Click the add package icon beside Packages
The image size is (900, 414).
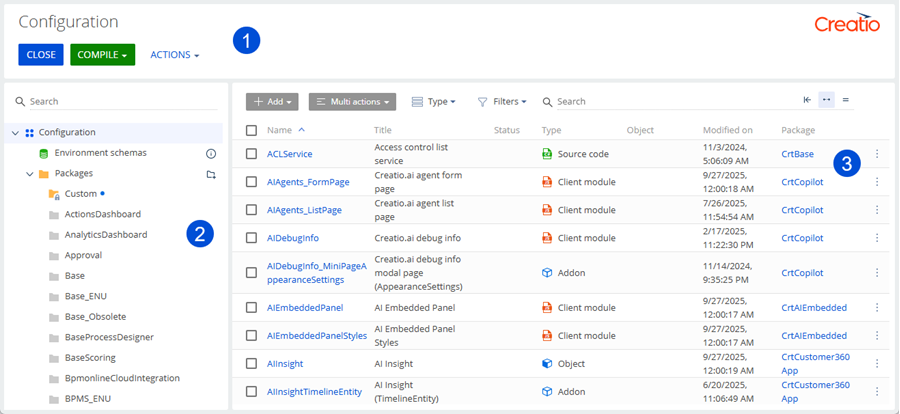coord(211,174)
